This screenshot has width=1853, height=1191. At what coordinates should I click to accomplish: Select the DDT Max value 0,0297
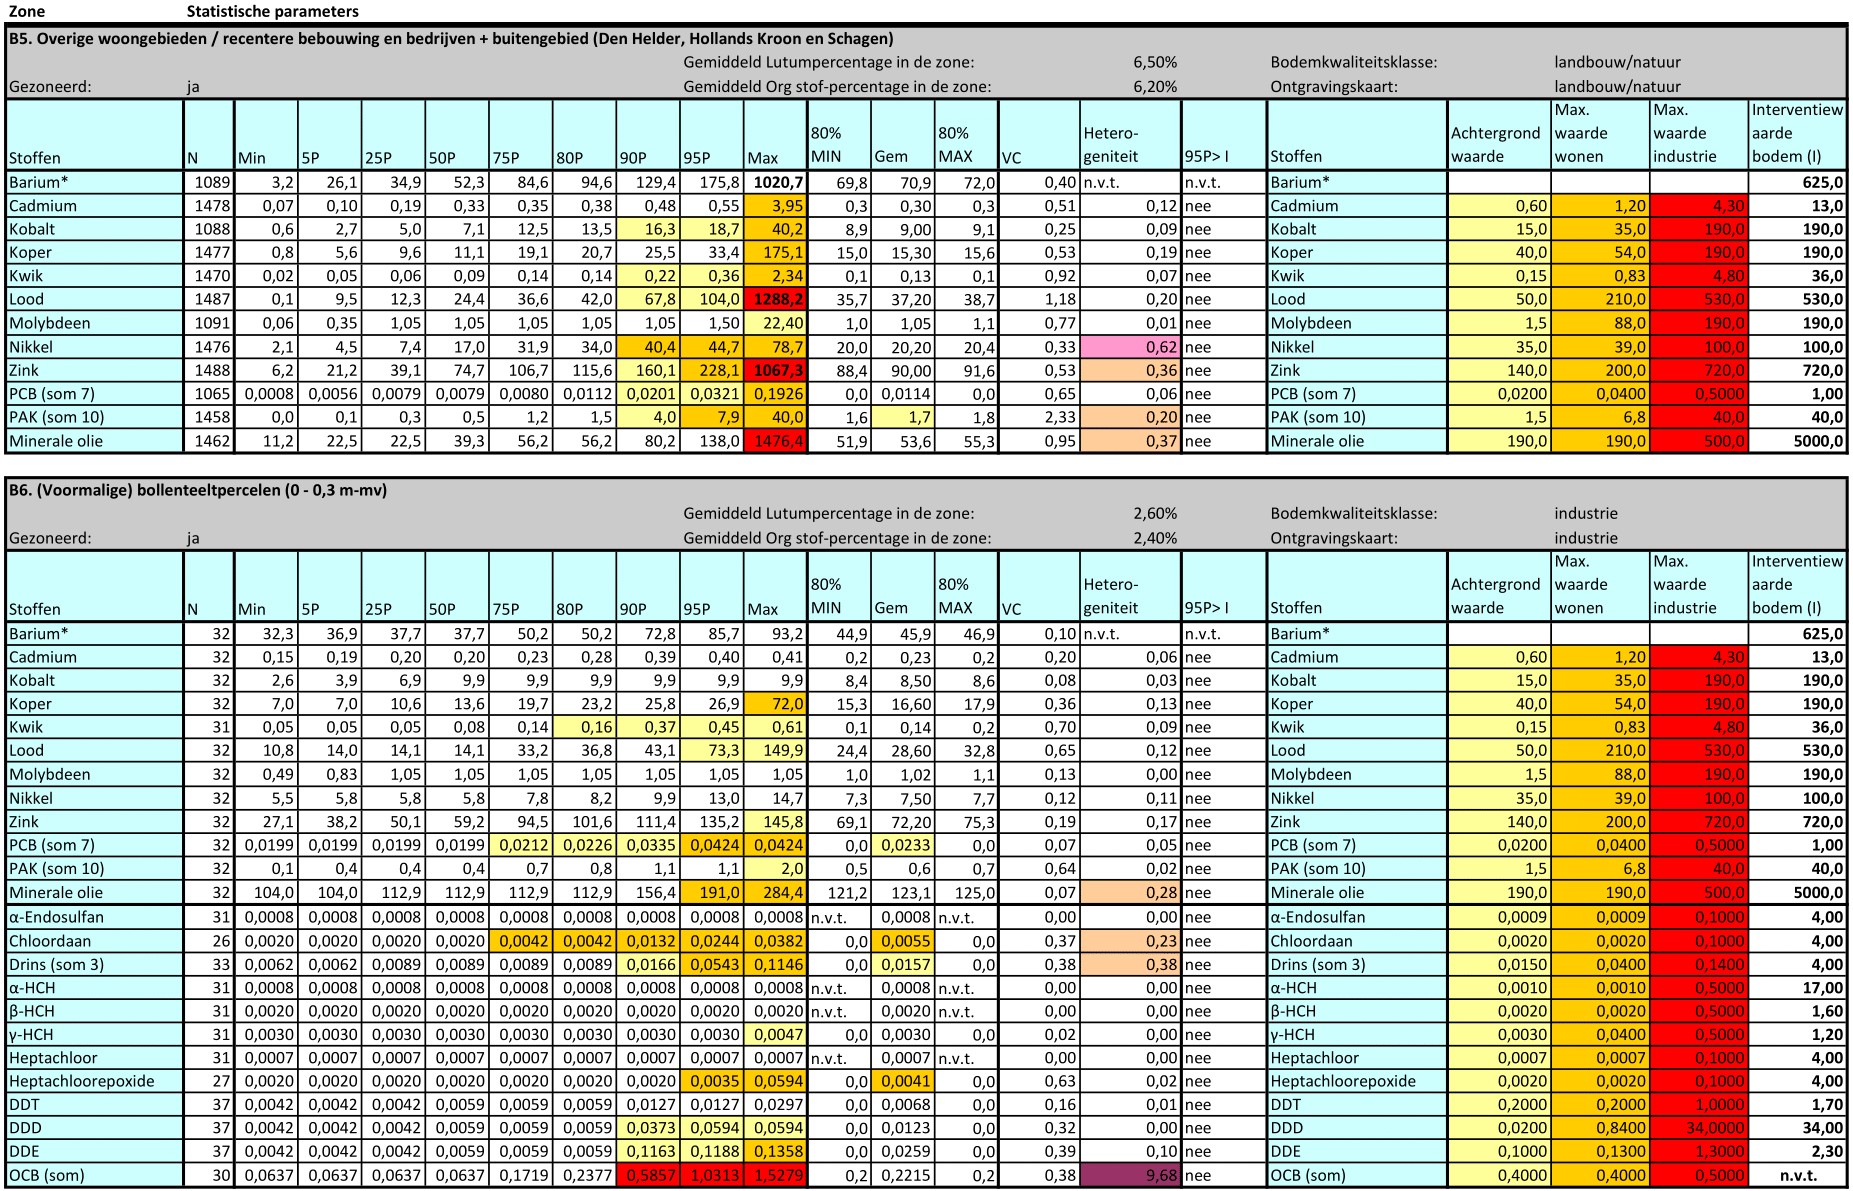pos(776,1105)
